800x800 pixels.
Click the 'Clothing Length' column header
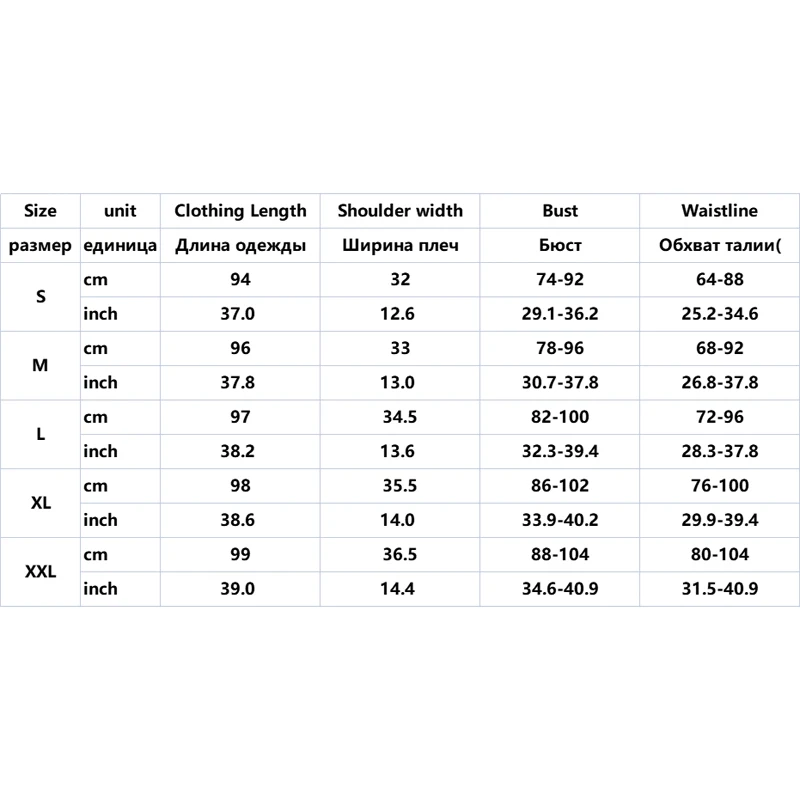tap(240, 211)
